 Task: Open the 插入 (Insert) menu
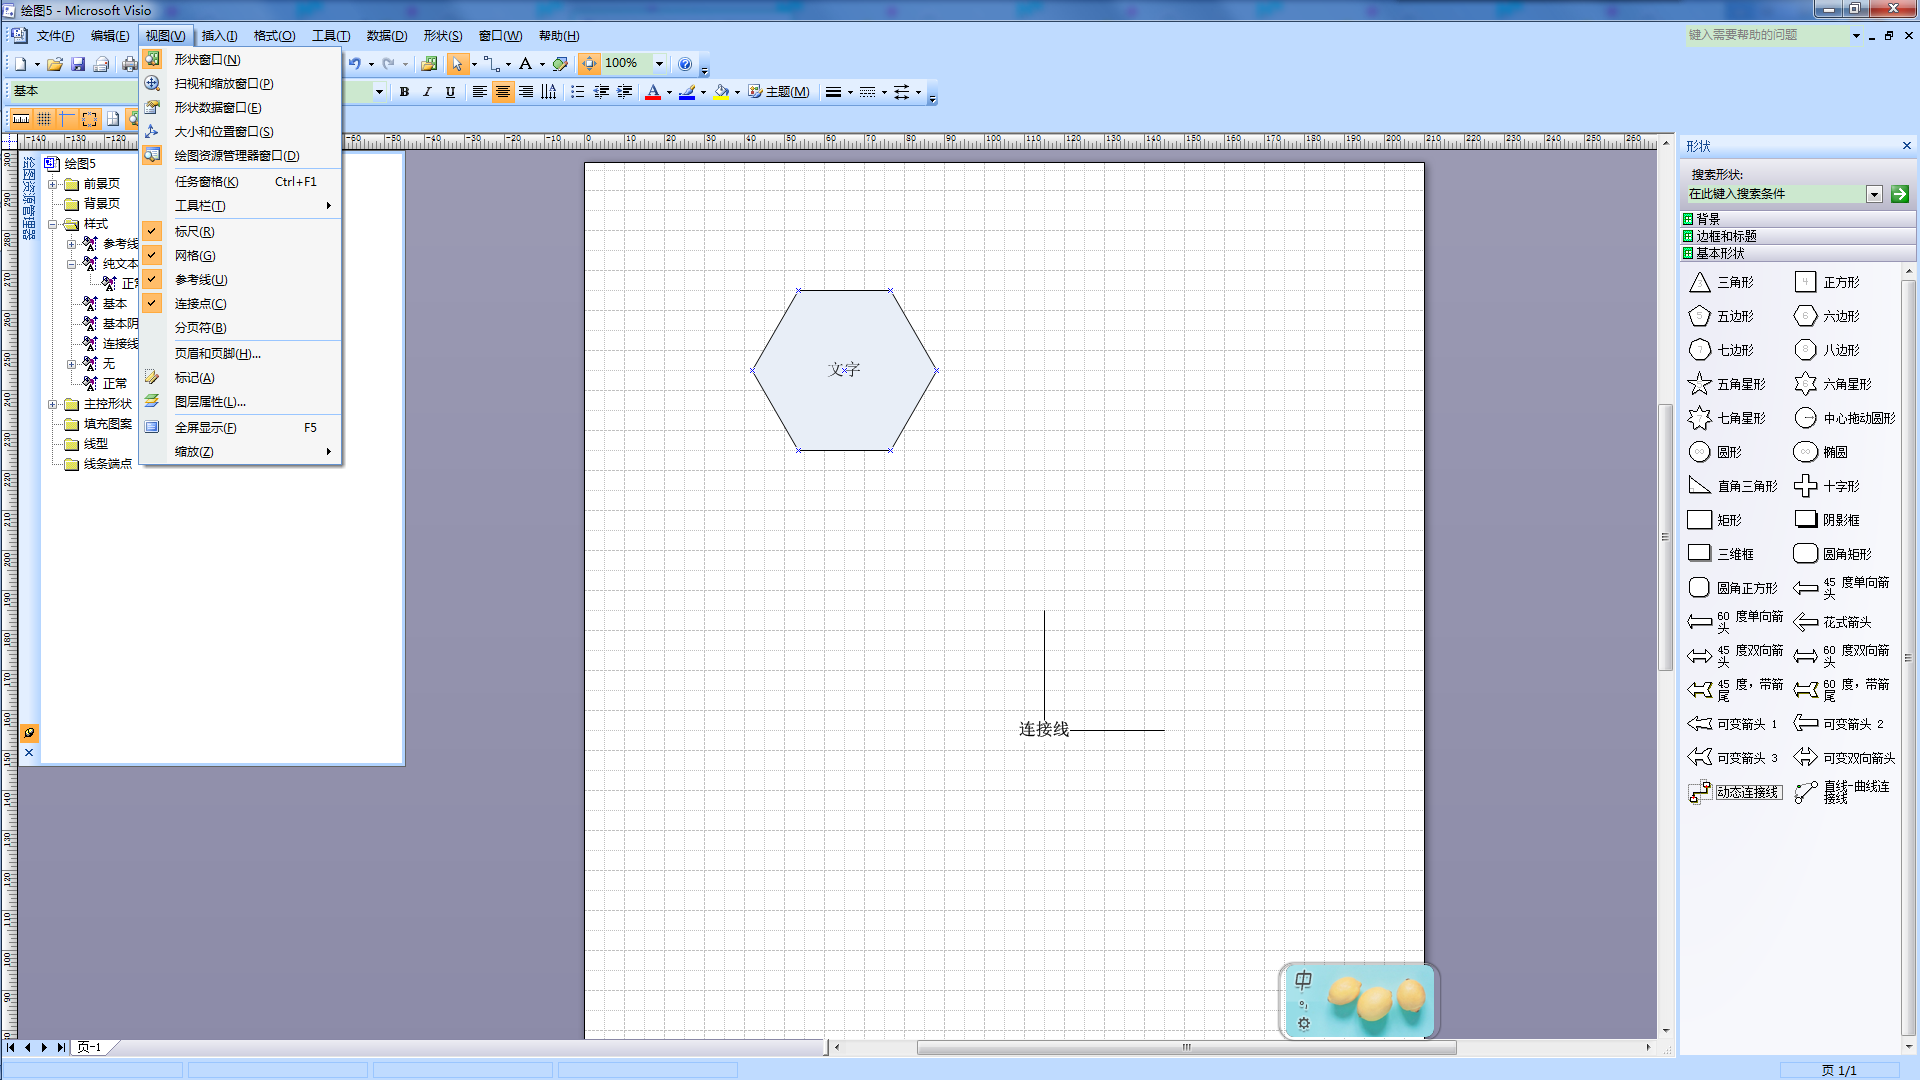(219, 36)
